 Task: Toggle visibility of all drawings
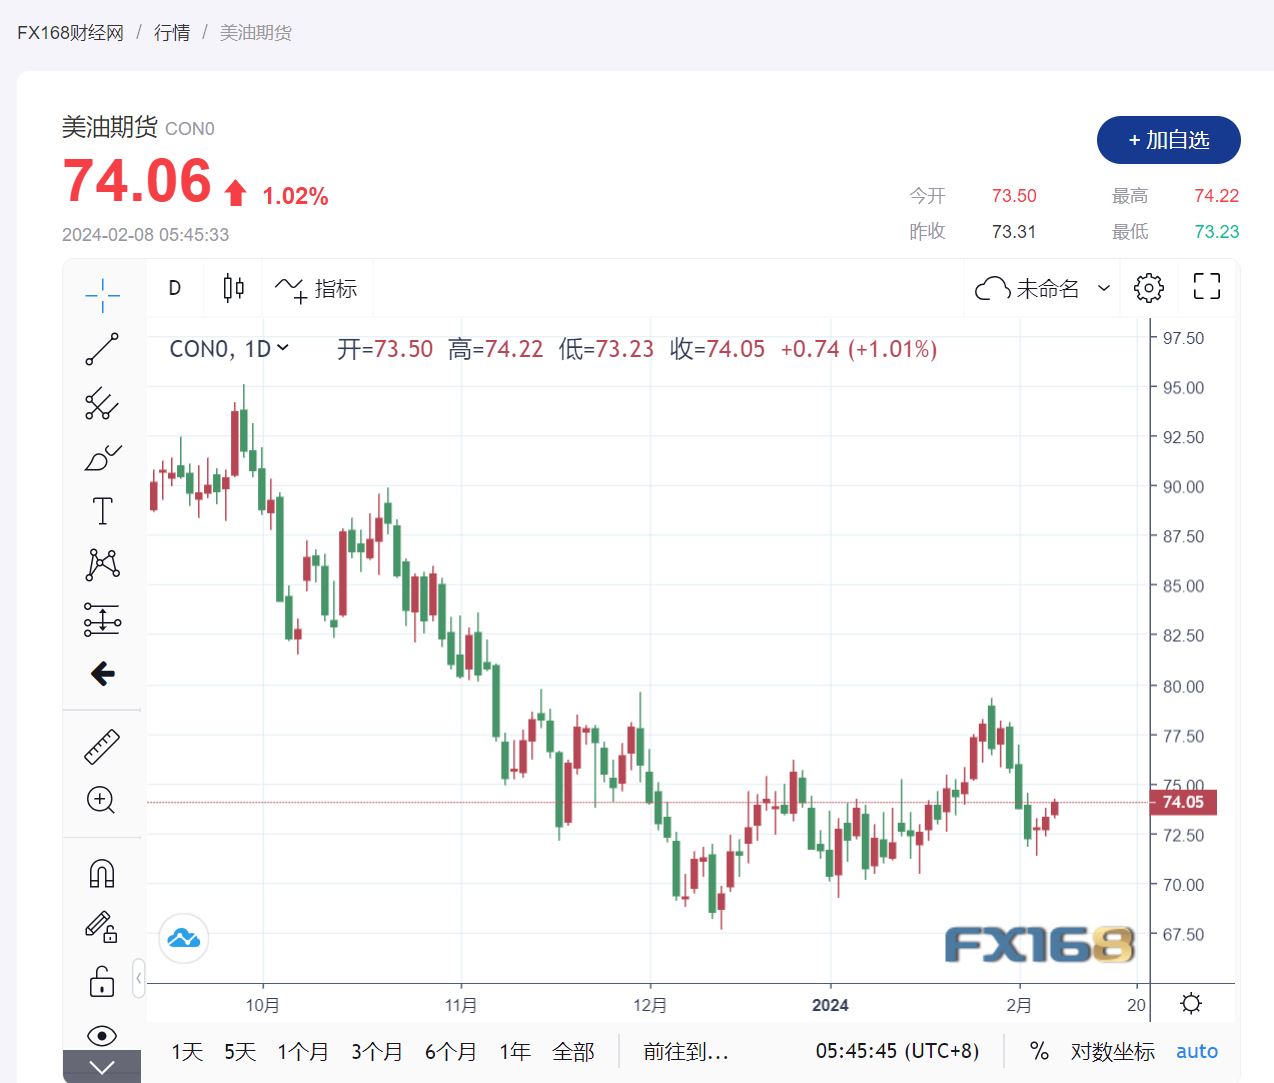[102, 1035]
